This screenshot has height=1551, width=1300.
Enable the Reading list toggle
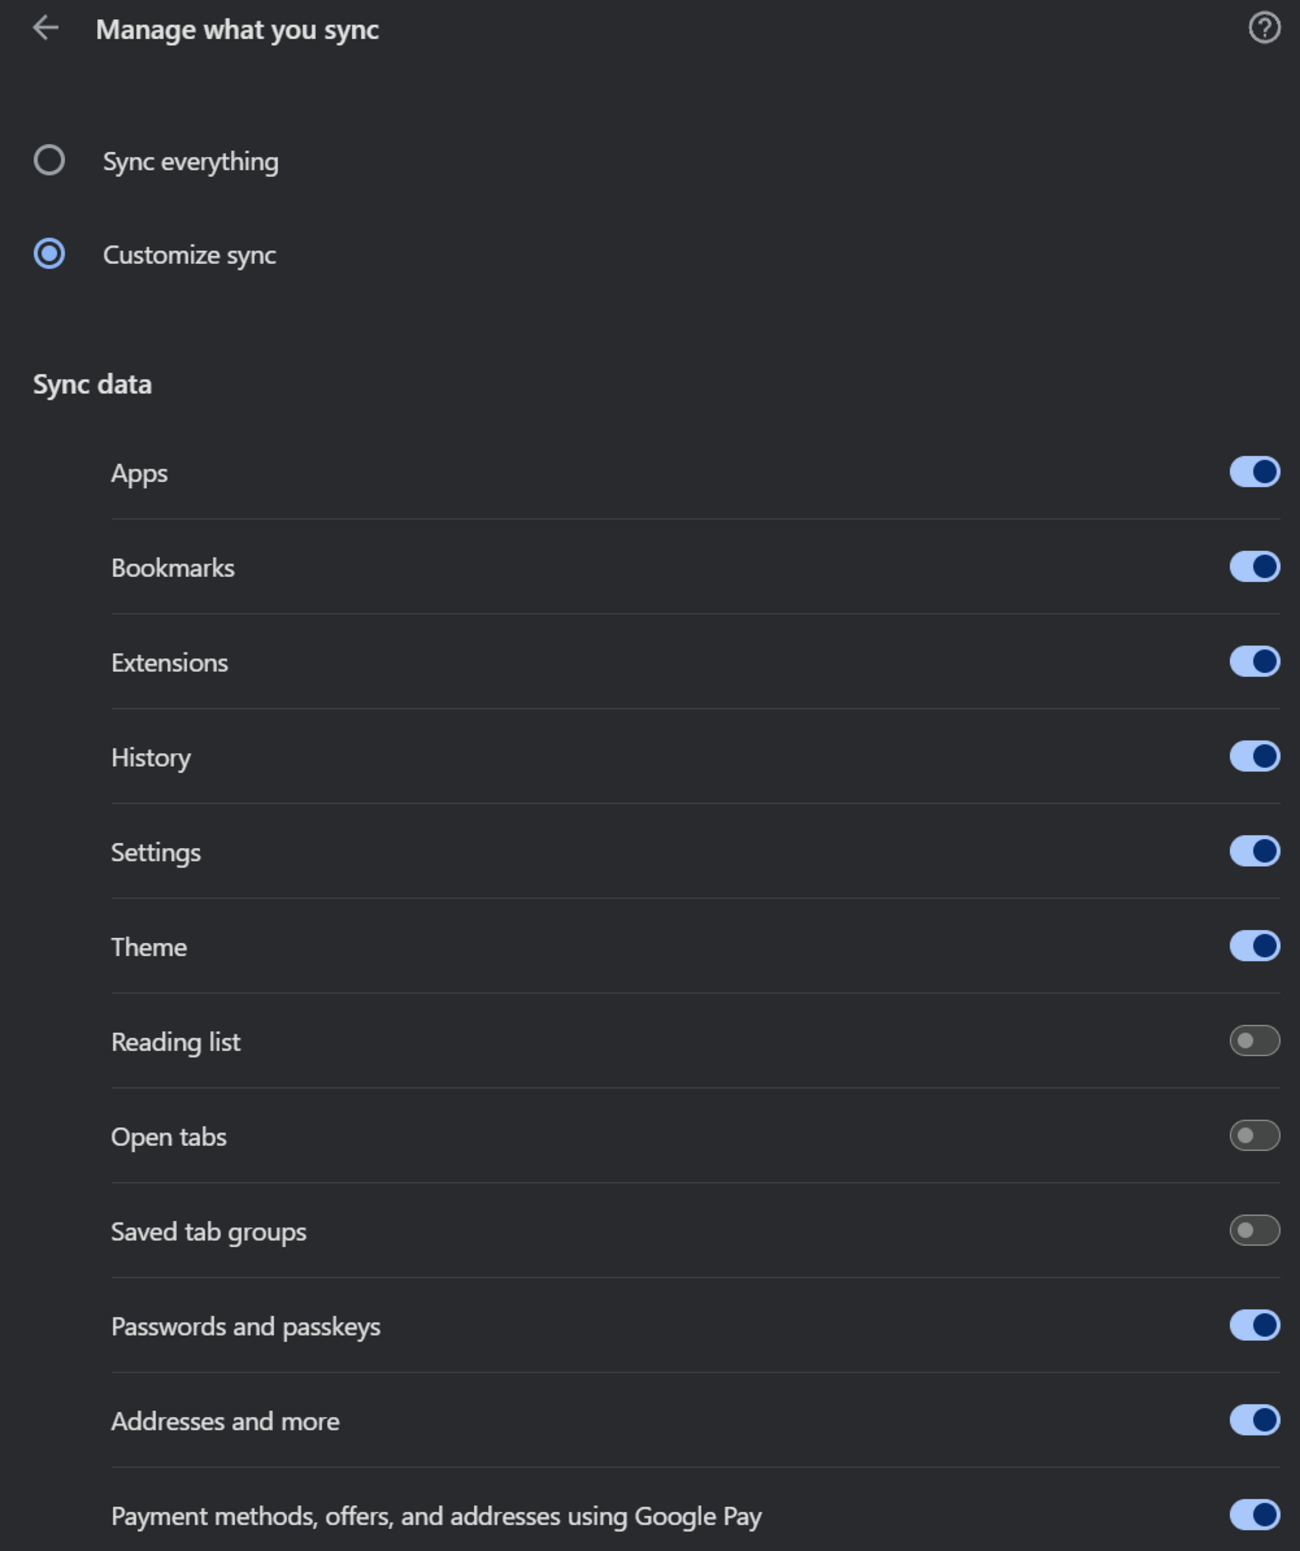pyautogui.click(x=1255, y=1041)
